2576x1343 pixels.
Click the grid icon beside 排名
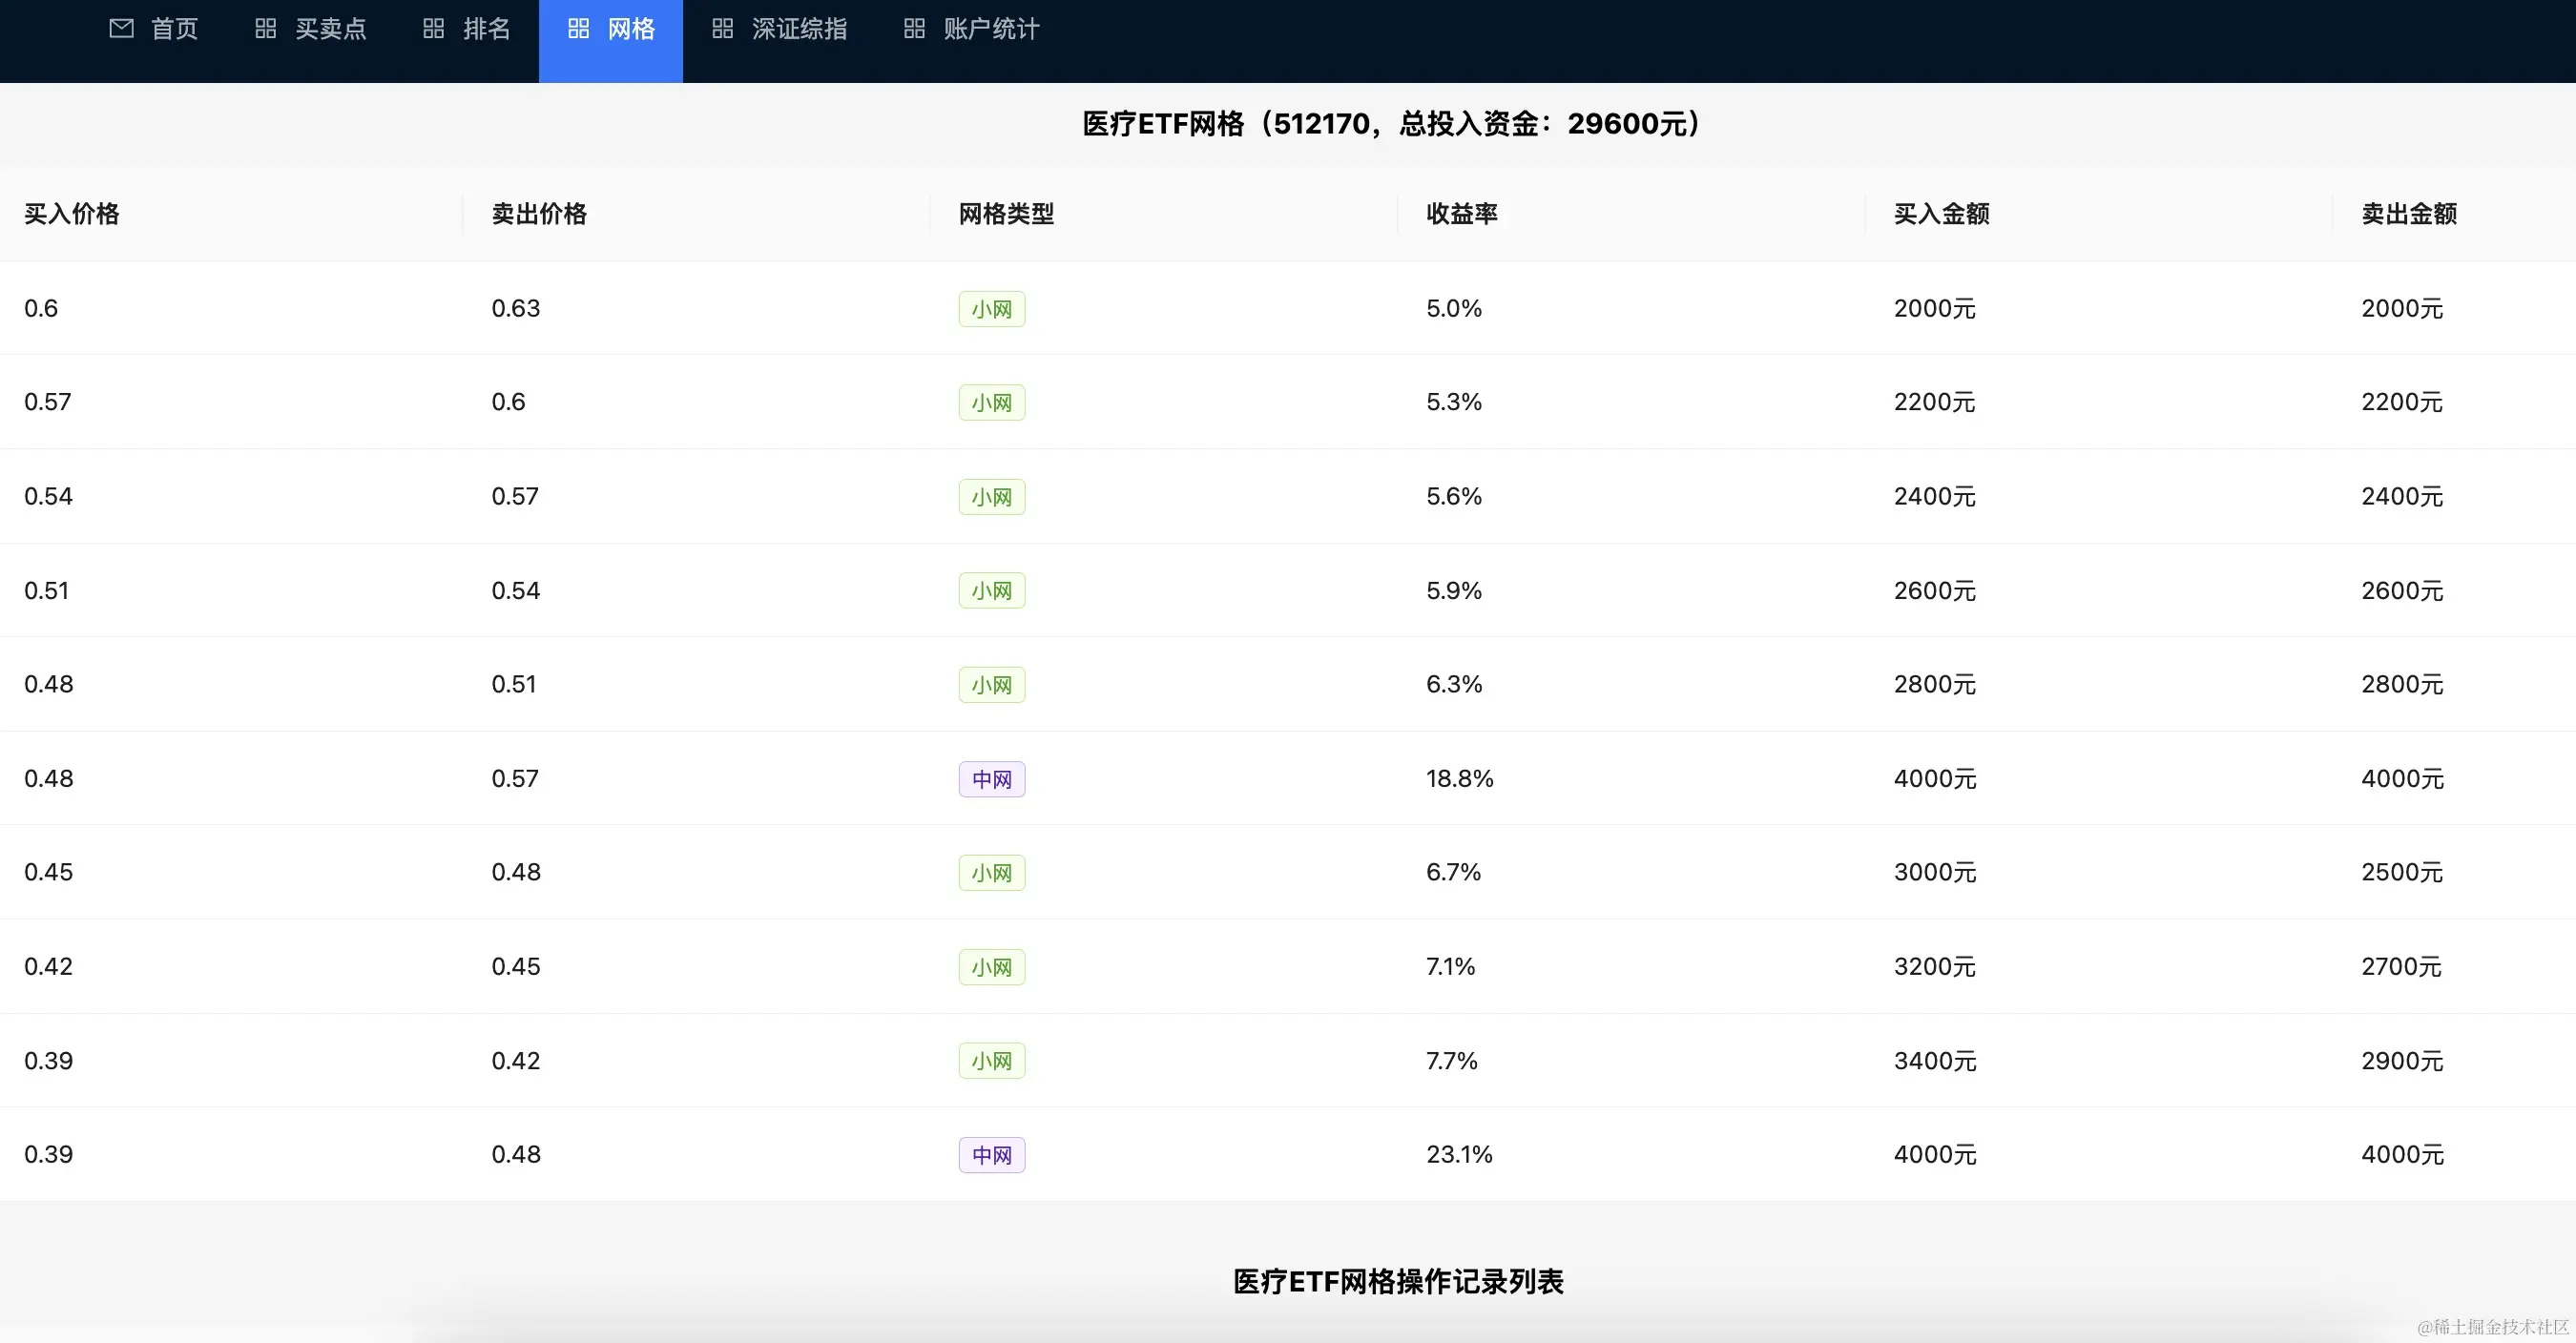433,29
